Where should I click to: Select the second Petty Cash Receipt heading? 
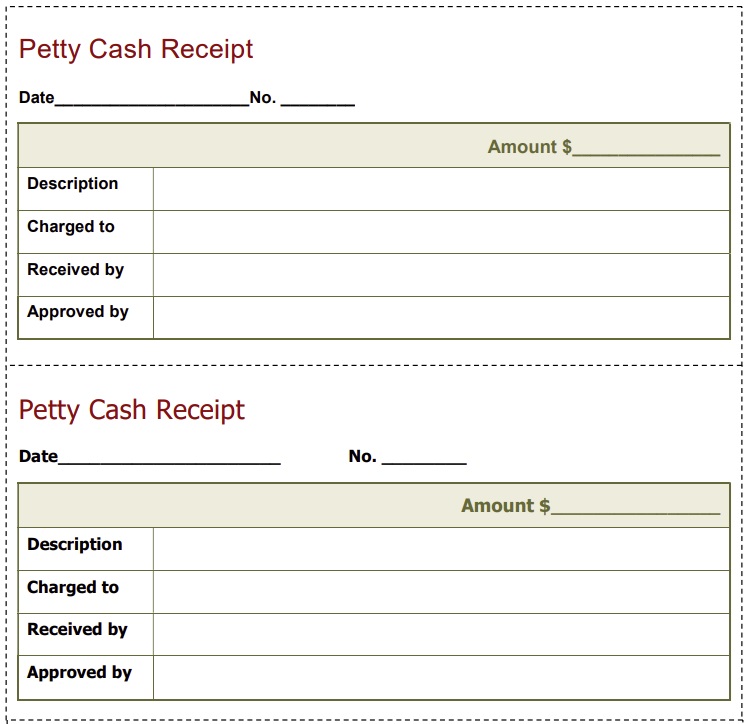pos(132,410)
